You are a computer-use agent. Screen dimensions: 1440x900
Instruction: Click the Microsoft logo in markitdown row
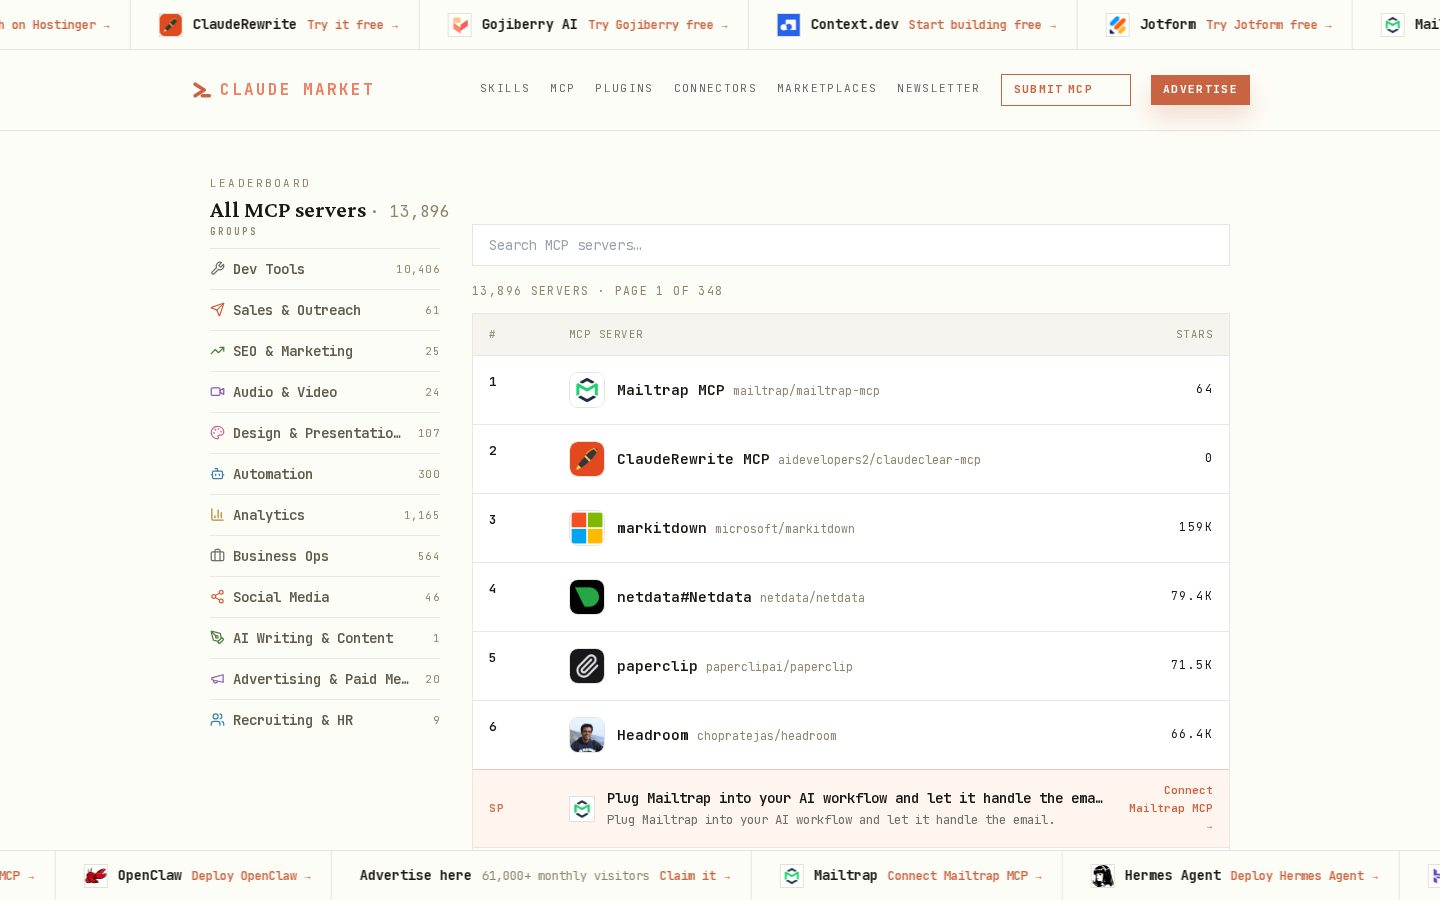[587, 528]
